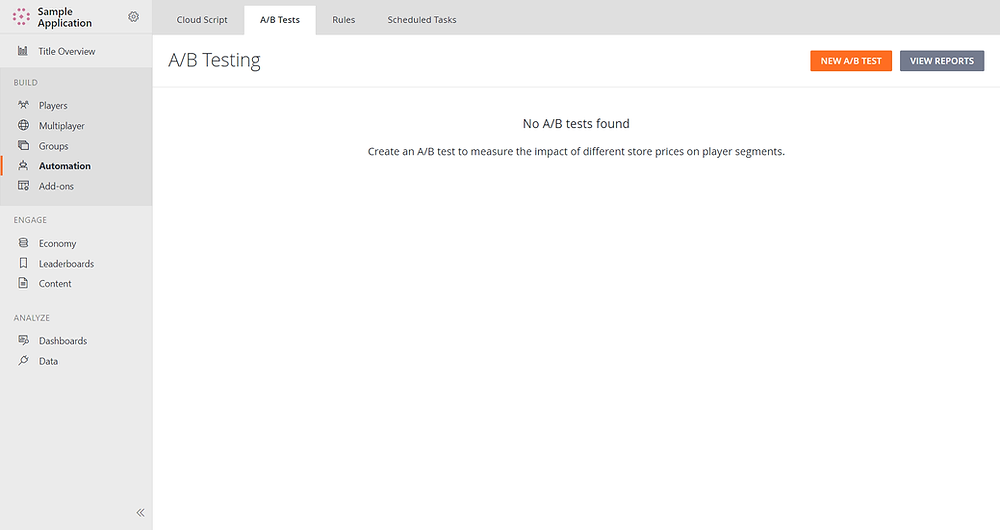The height and width of the screenshot is (530, 1000).
Task: Click the Automation icon in sidebar
Action: [x=24, y=166]
